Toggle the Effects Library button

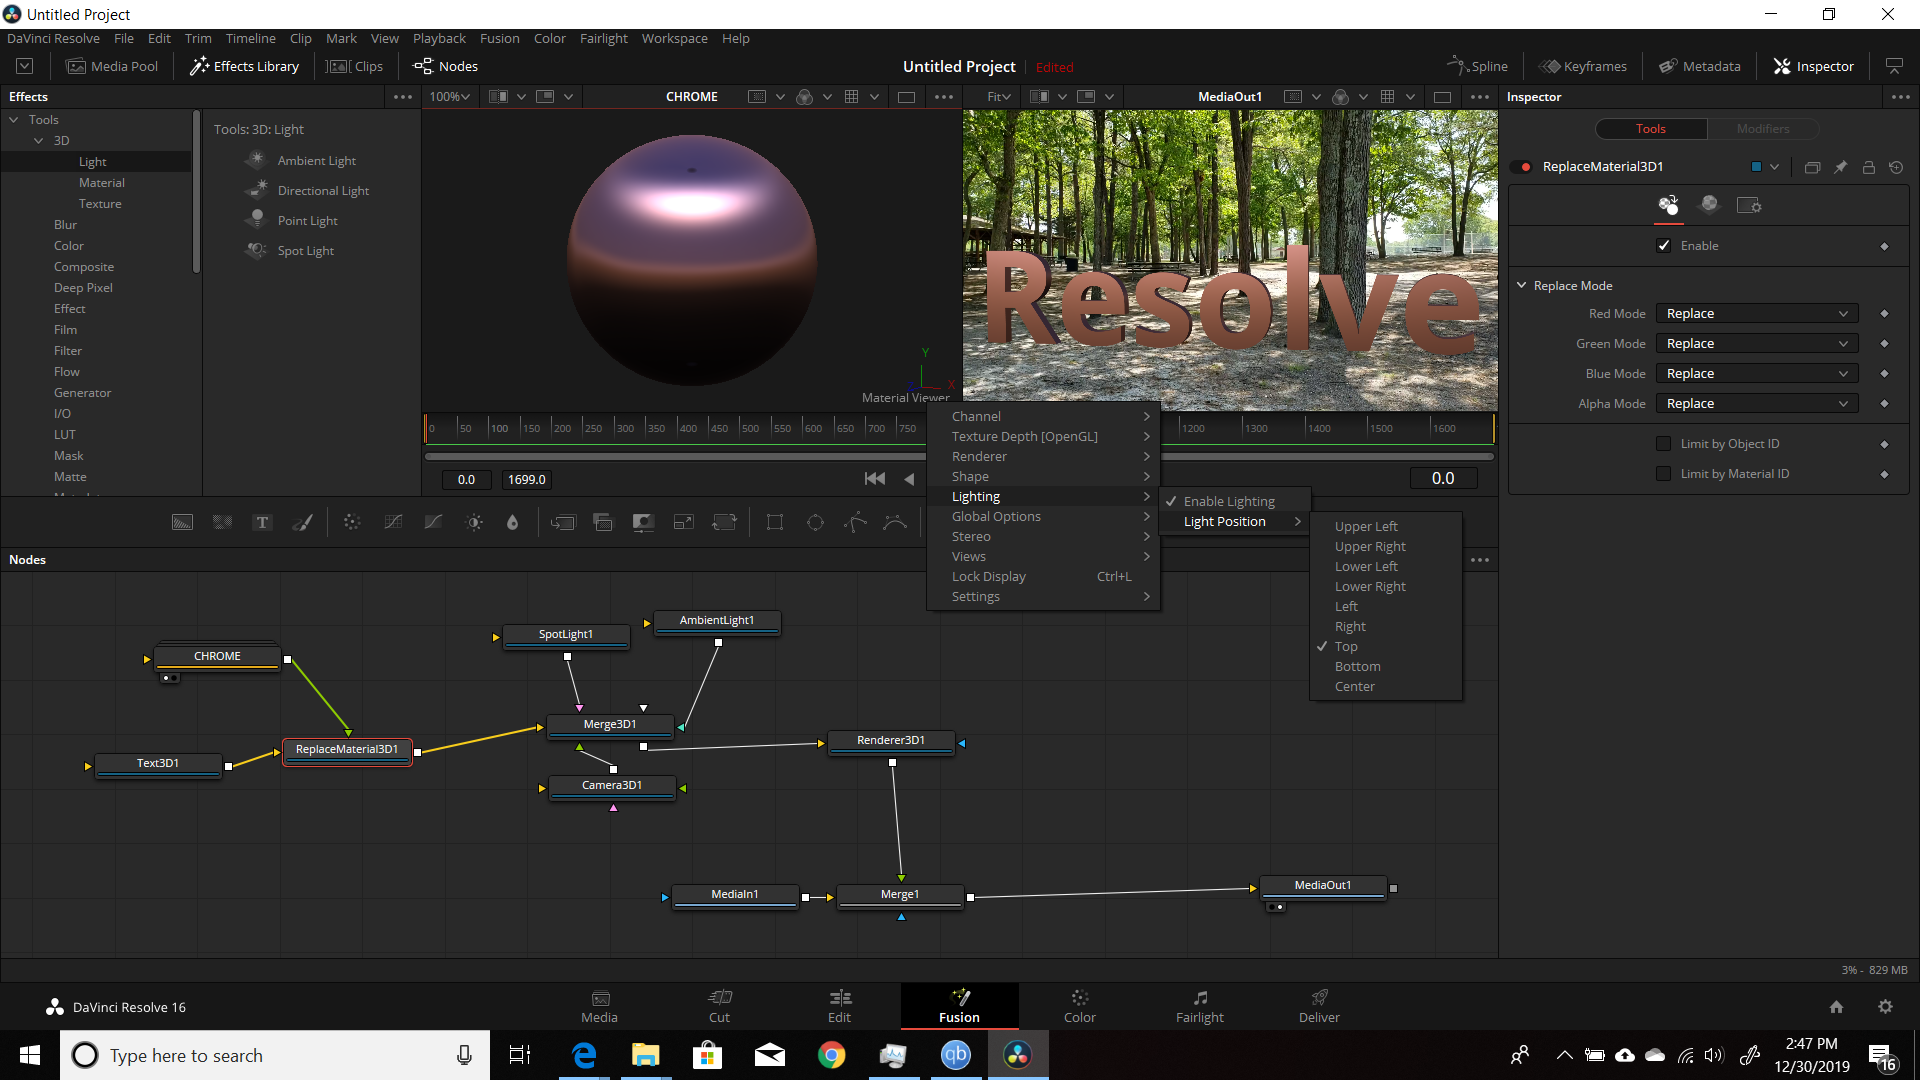(245, 67)
